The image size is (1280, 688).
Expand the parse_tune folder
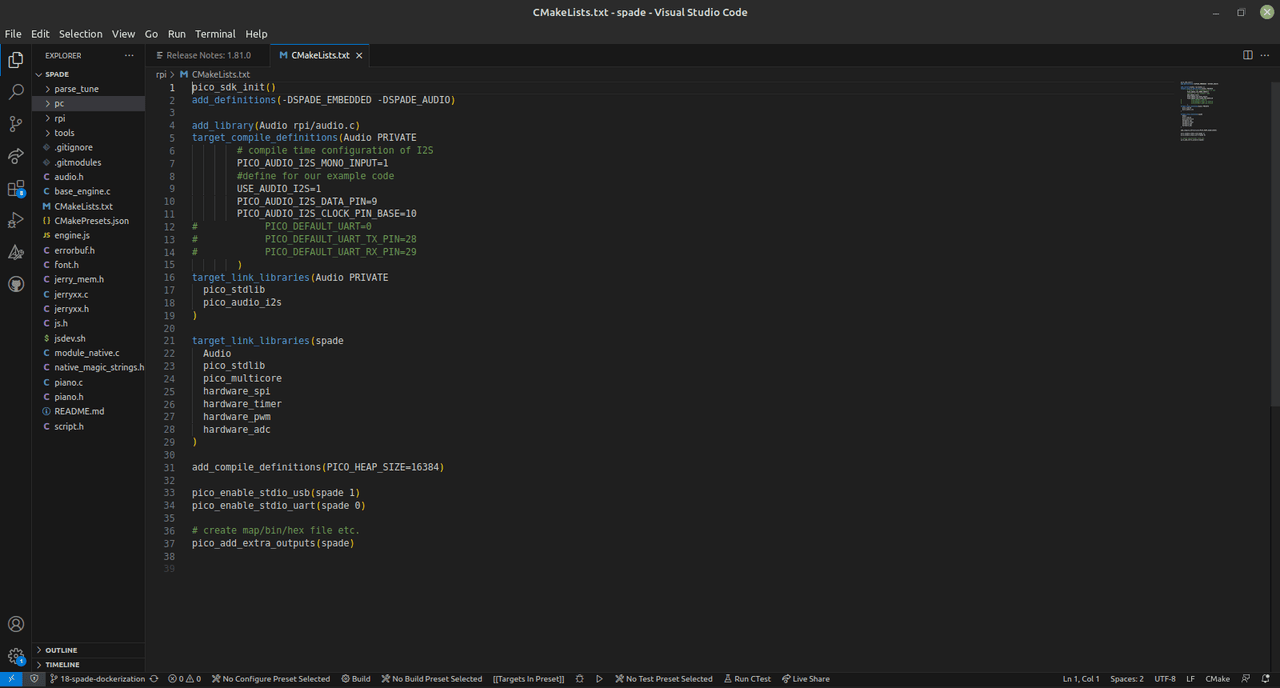(x=76, y=89)
